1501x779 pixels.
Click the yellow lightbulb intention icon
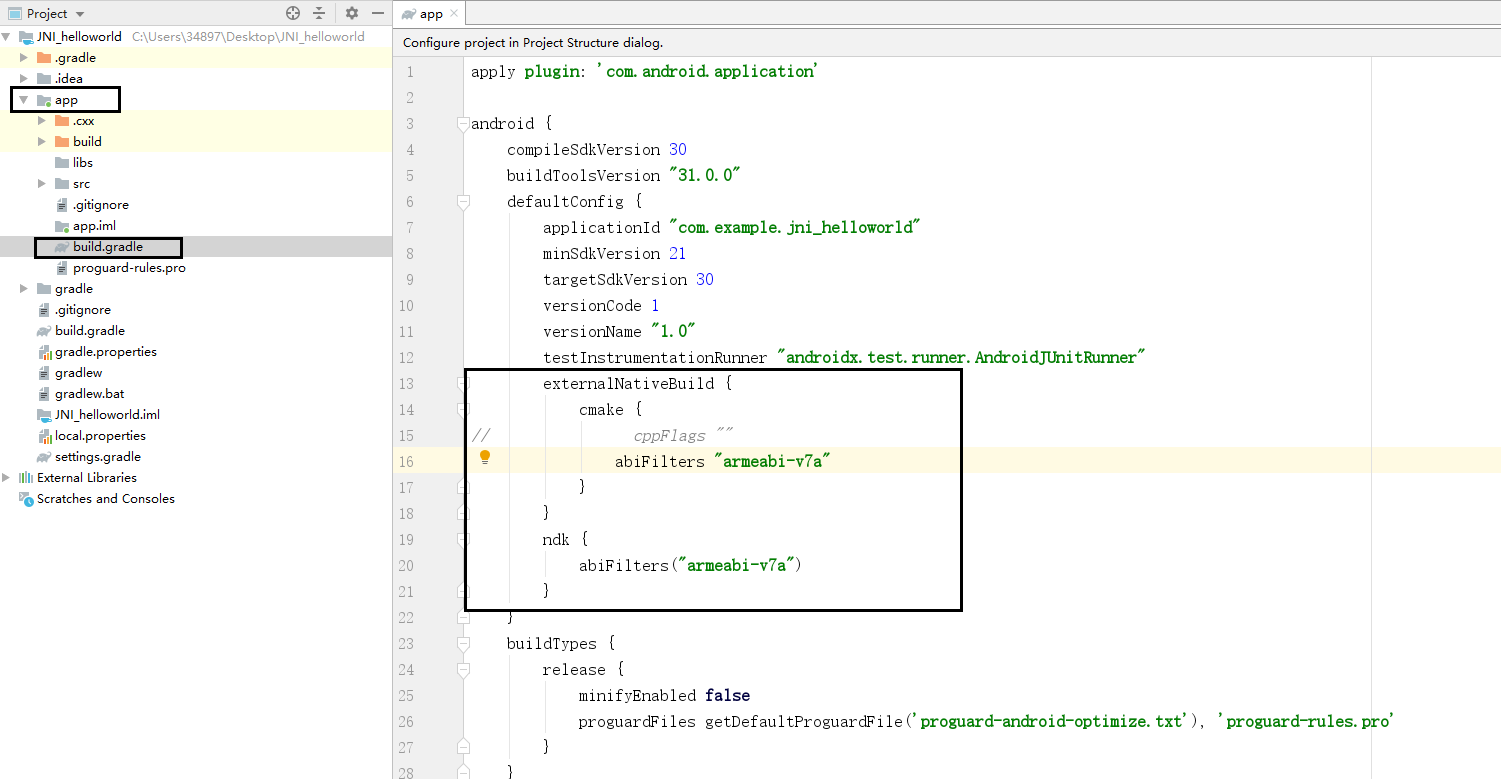(x=485, y=457)
